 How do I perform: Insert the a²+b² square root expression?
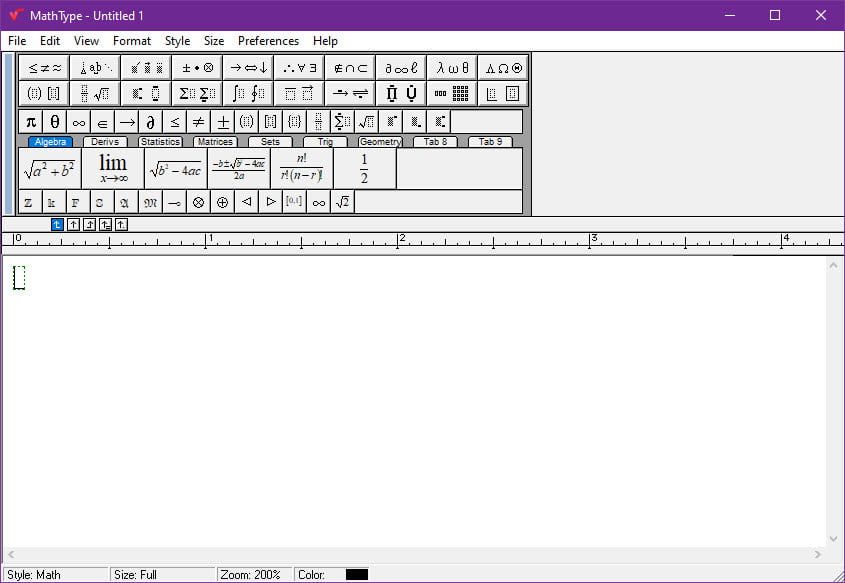tap(50, 169)
